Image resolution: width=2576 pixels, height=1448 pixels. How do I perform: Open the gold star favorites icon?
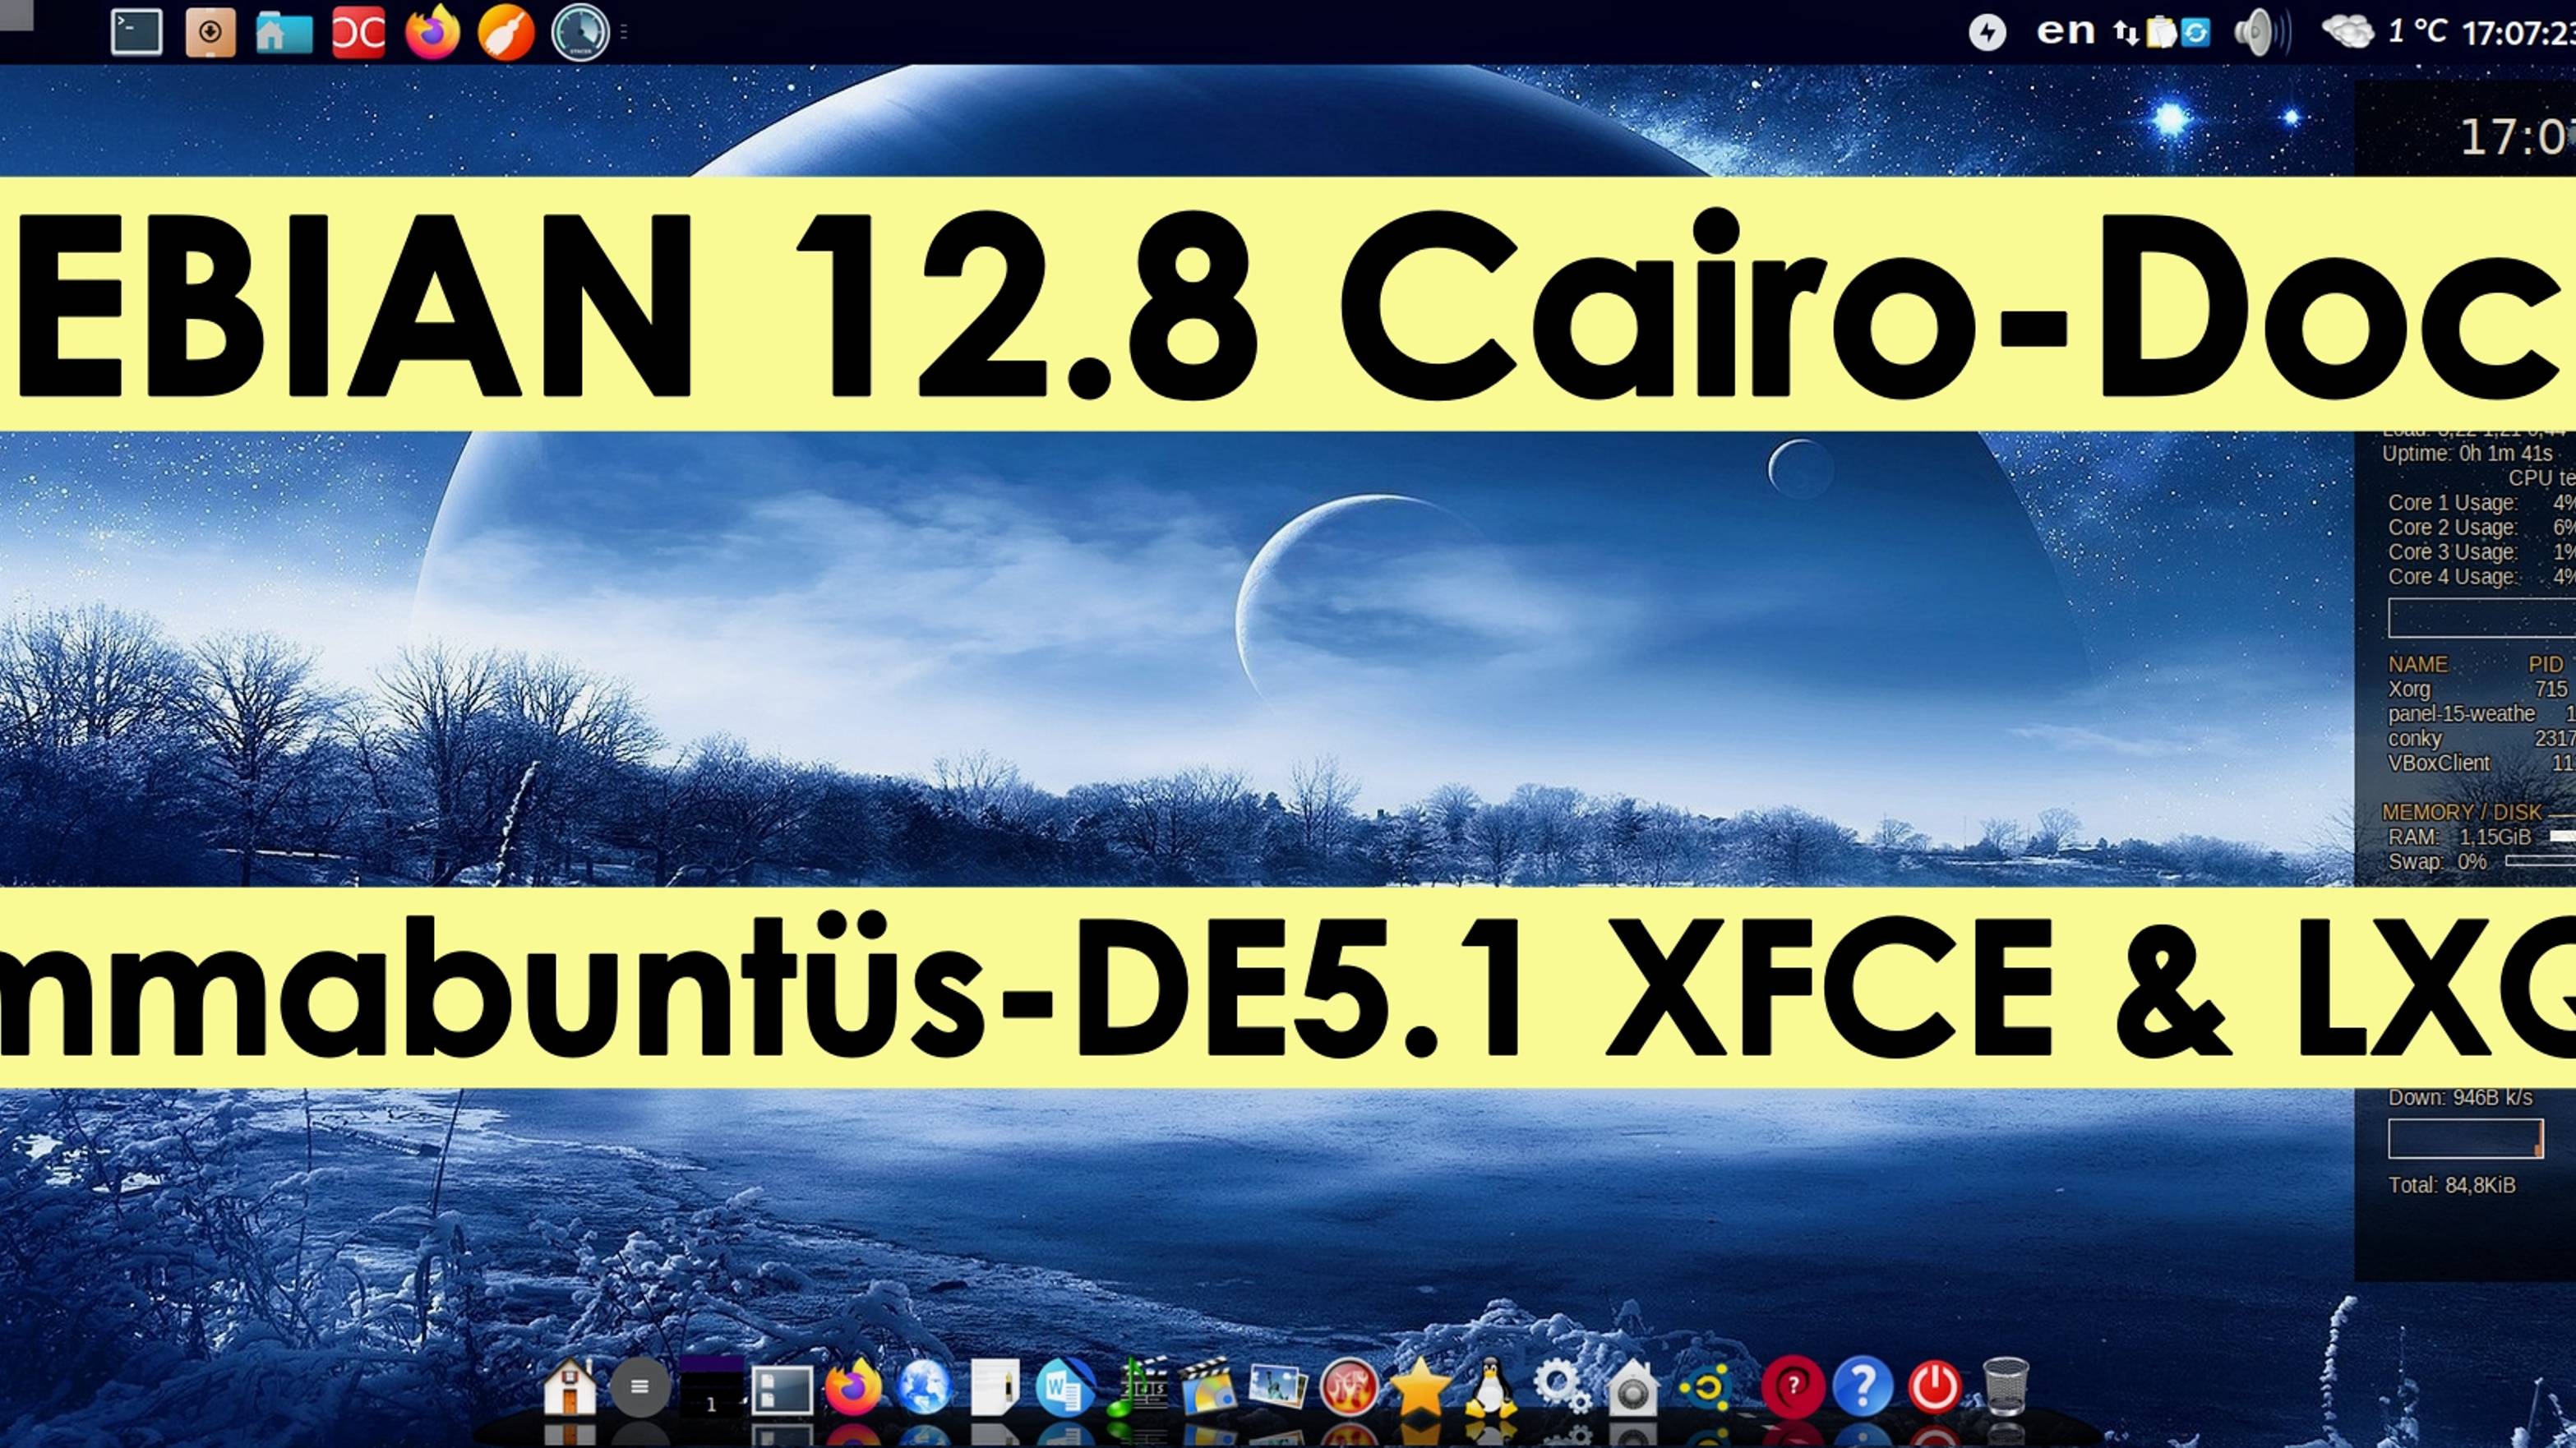(1420, 1388)
